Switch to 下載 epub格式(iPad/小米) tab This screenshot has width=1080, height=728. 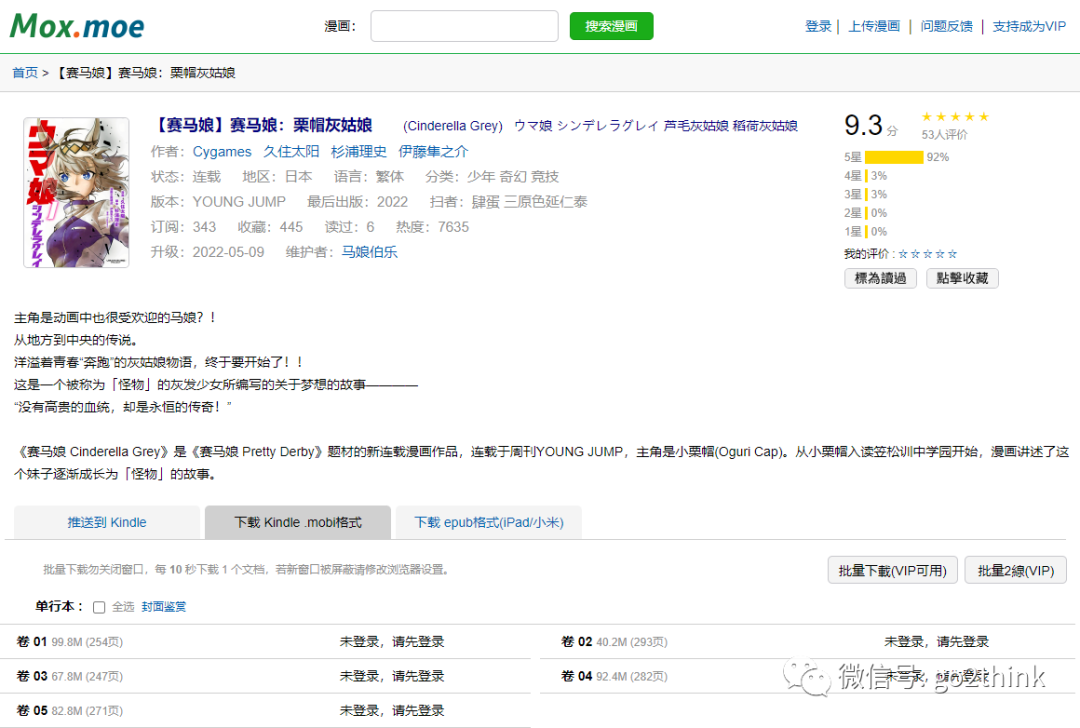[x=488, y=522]
